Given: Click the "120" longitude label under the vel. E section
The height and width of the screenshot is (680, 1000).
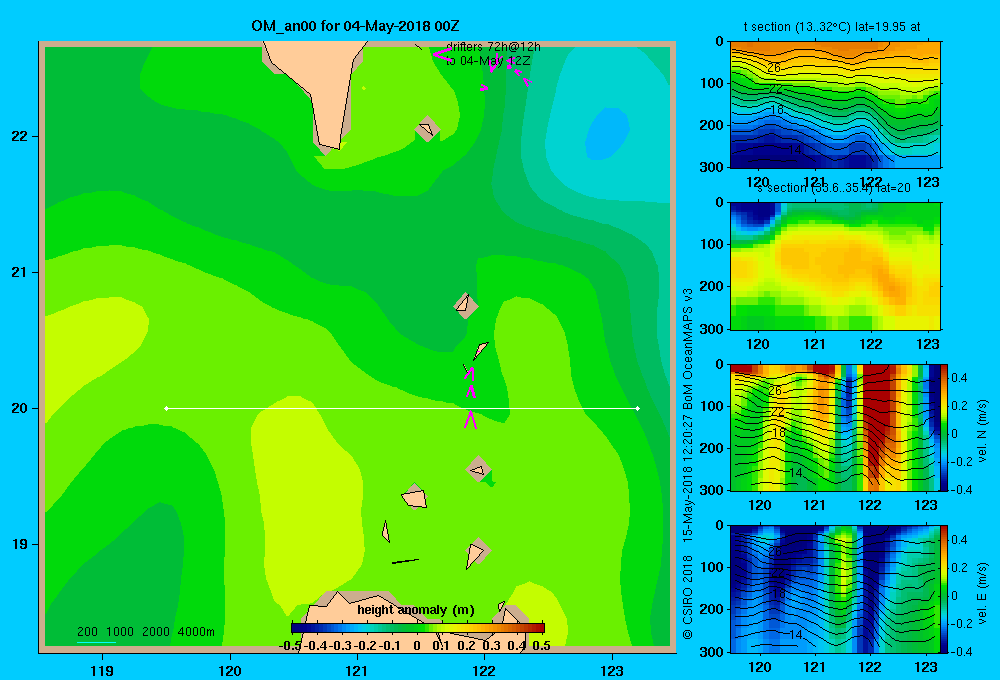Looking at the screenshot, I should [759, 667].
